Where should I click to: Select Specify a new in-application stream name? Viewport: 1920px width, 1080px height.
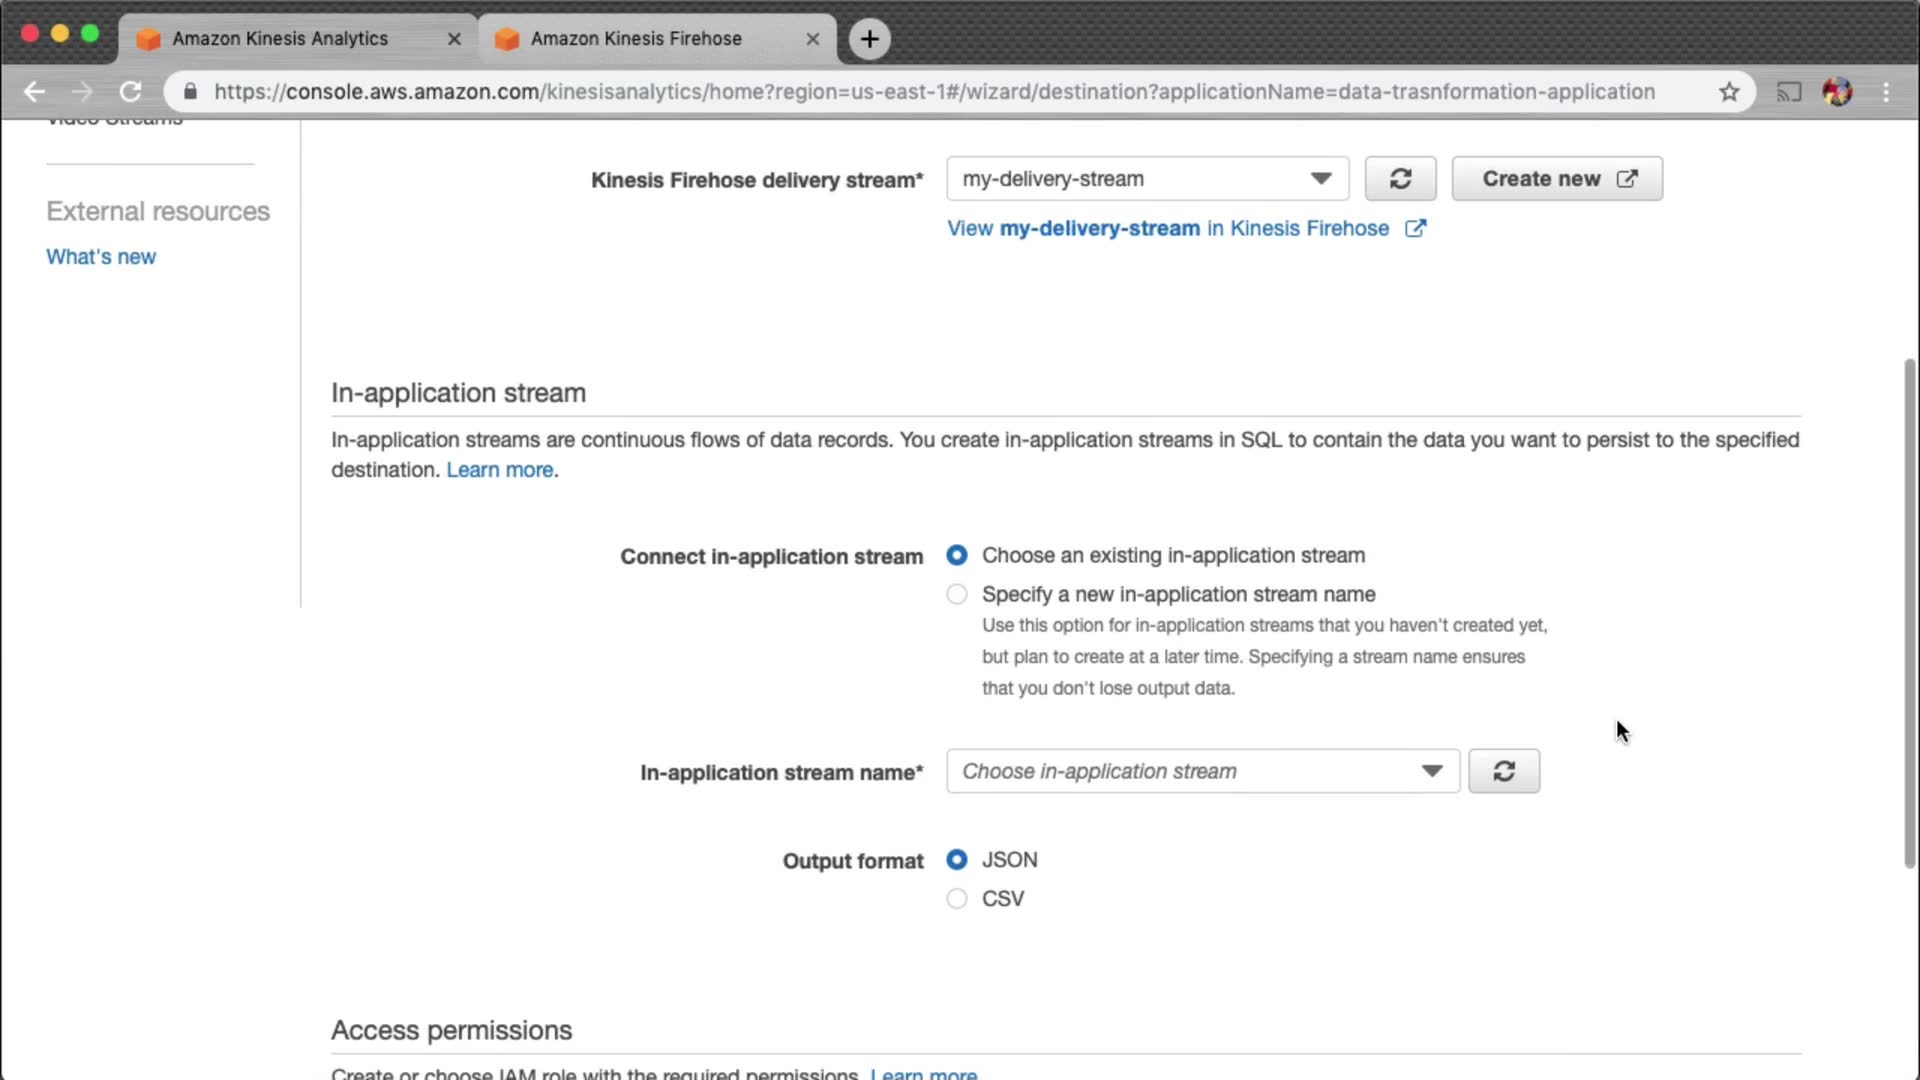point(957,594)
